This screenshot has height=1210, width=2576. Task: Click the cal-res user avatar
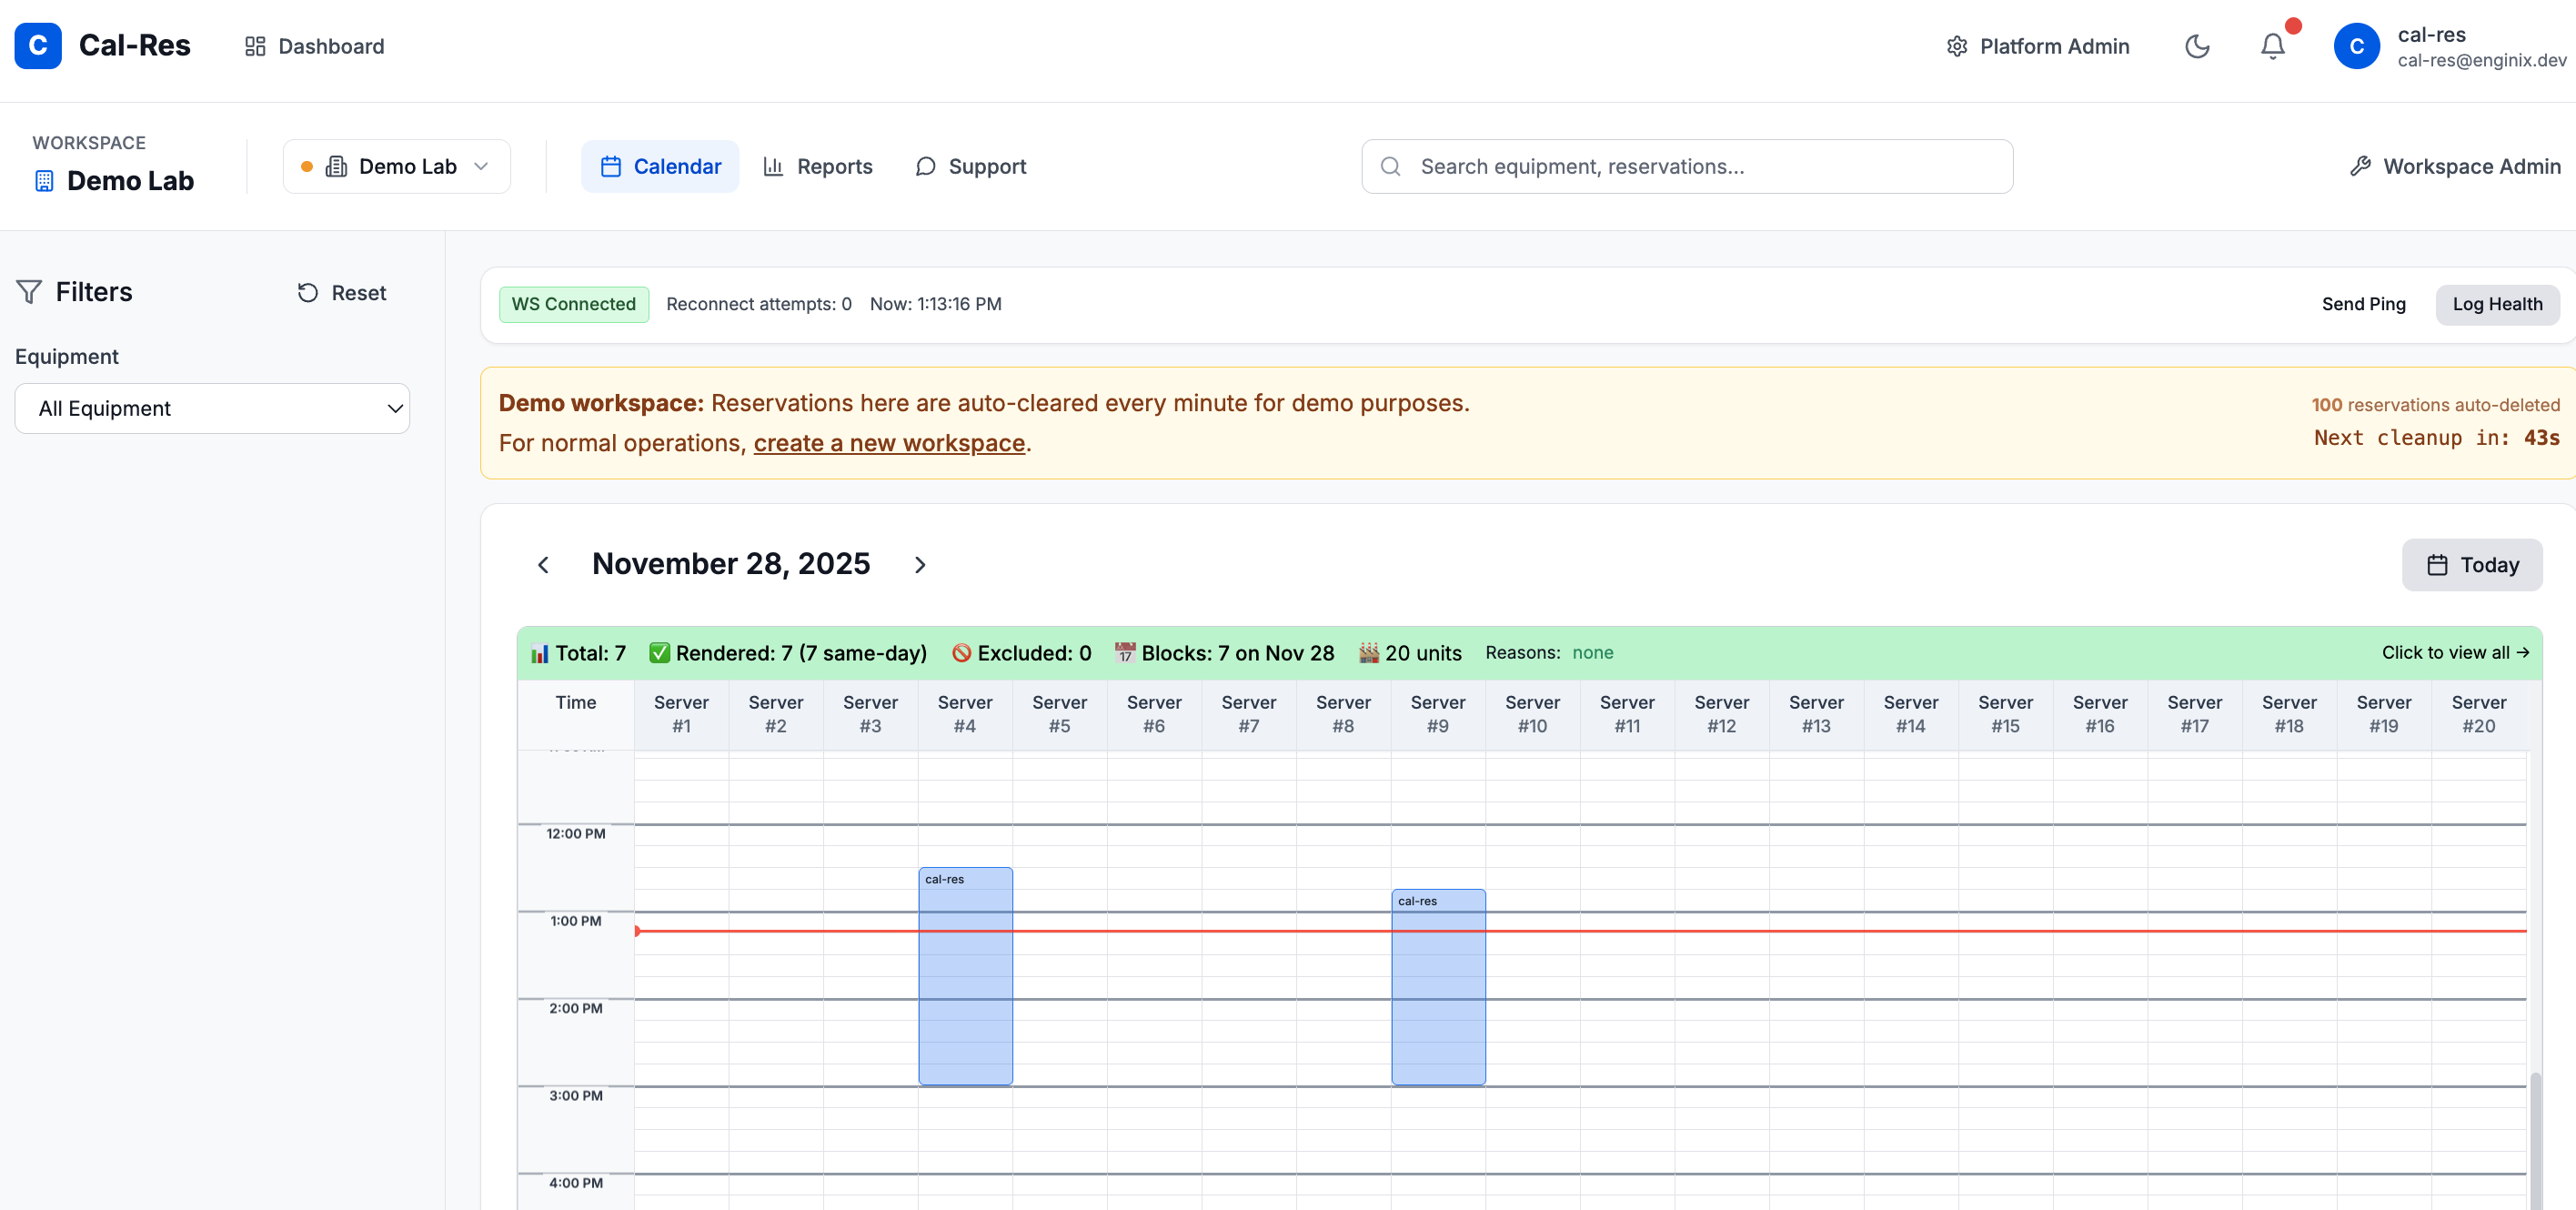tap(2356, 46)
